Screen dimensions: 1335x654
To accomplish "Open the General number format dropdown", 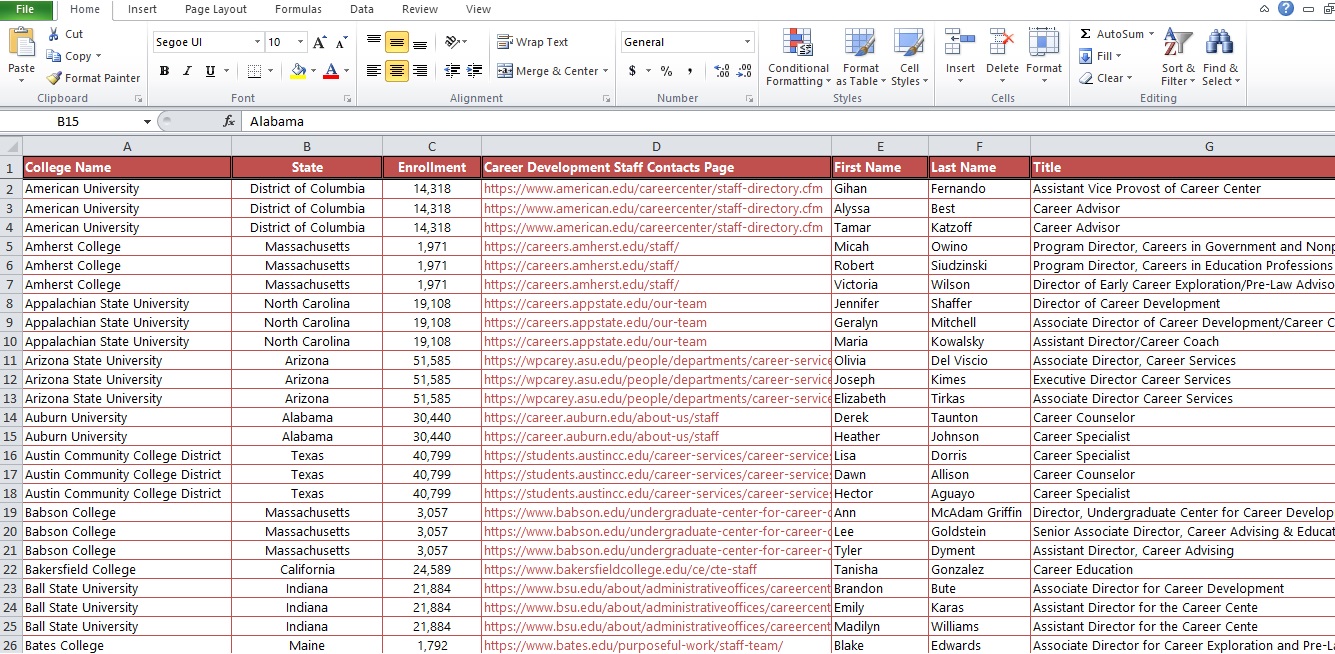I will (747, 42).
